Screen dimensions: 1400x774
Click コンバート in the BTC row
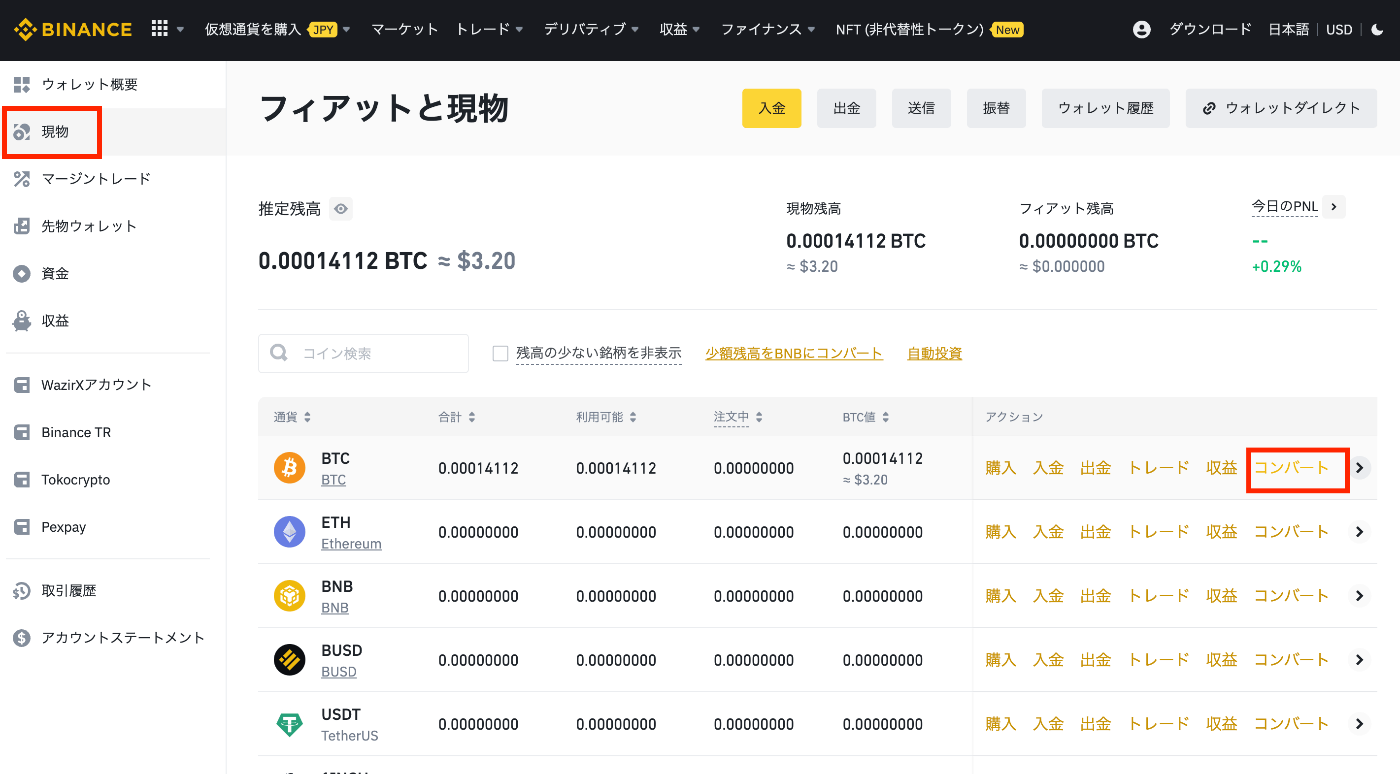(x=1291, y=468)
